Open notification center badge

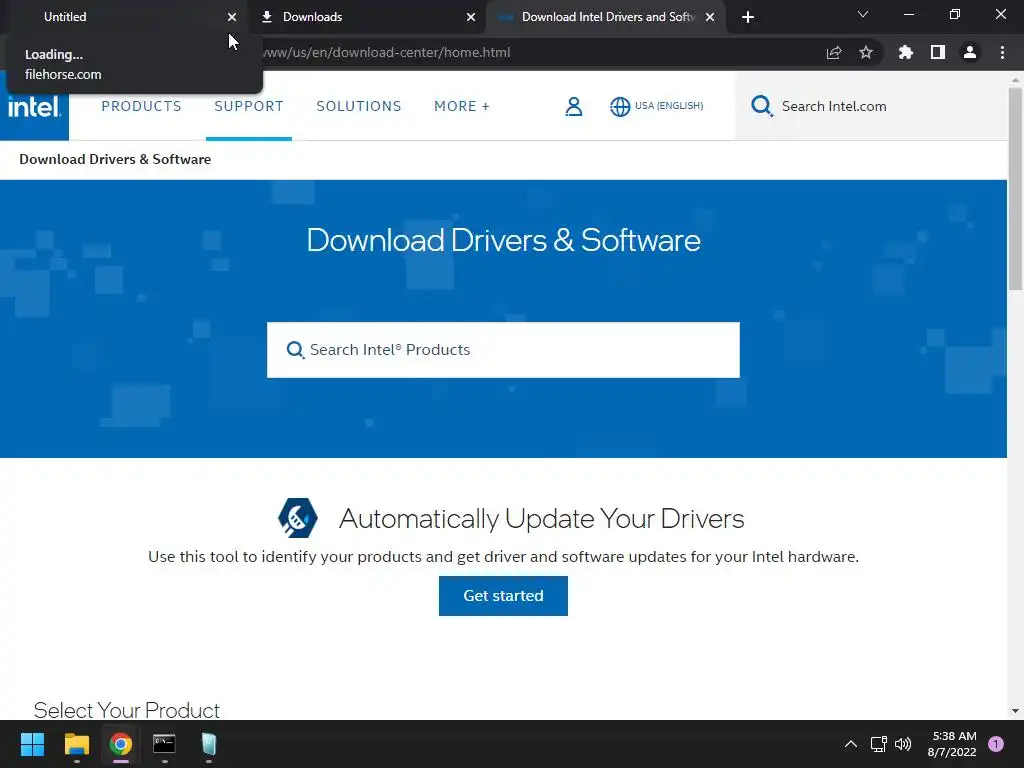996,744
